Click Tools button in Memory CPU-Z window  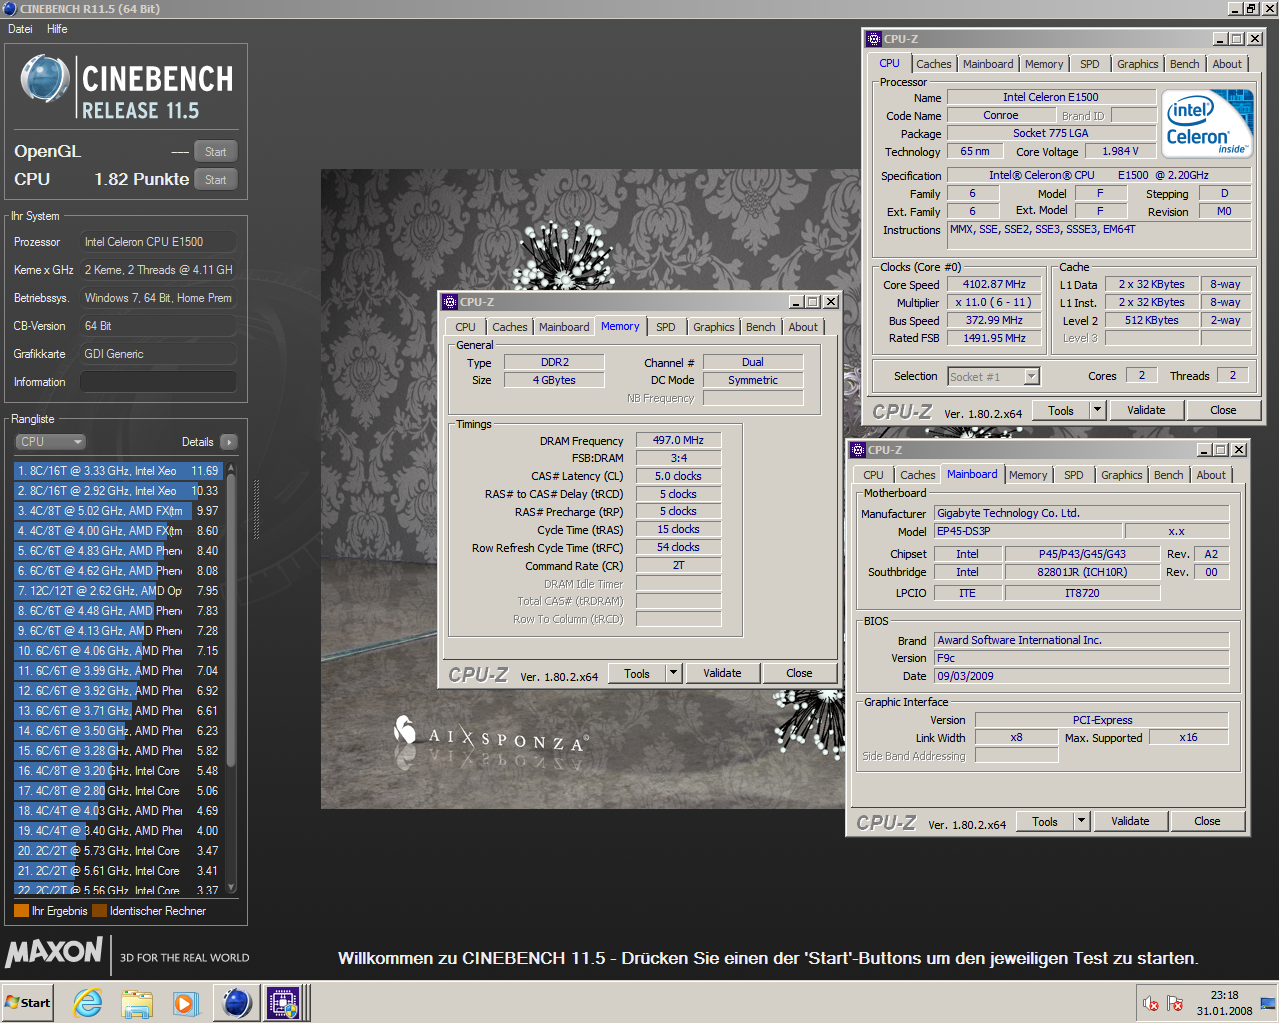(637, 673)
